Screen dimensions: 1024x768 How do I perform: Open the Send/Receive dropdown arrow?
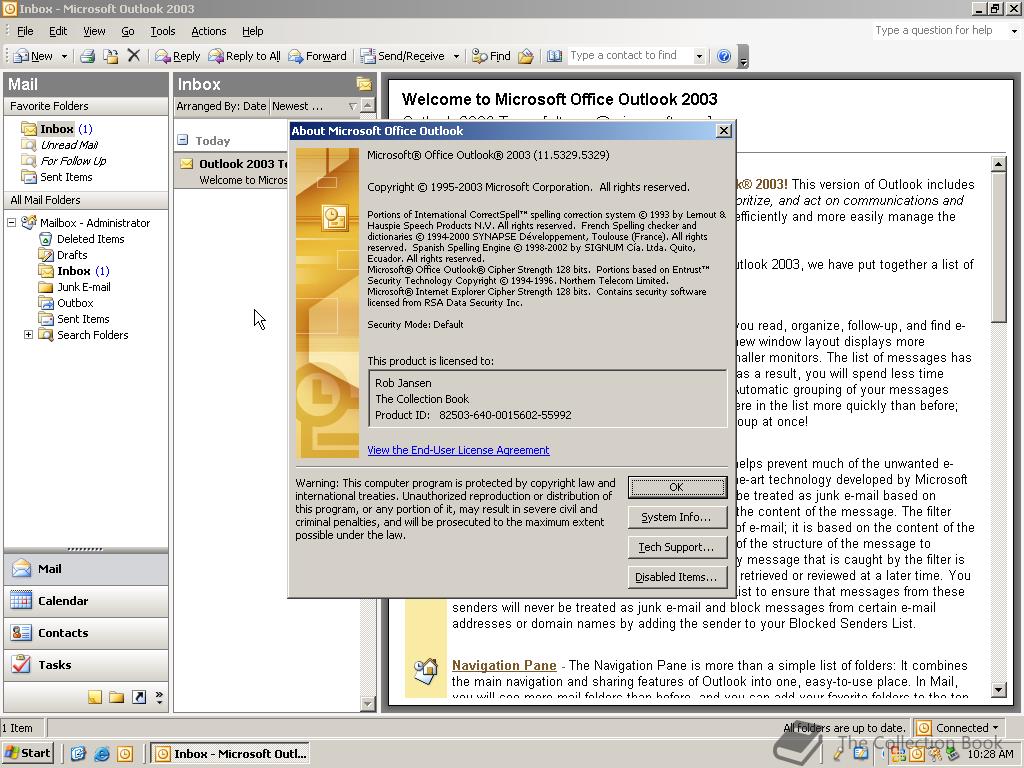456,57
